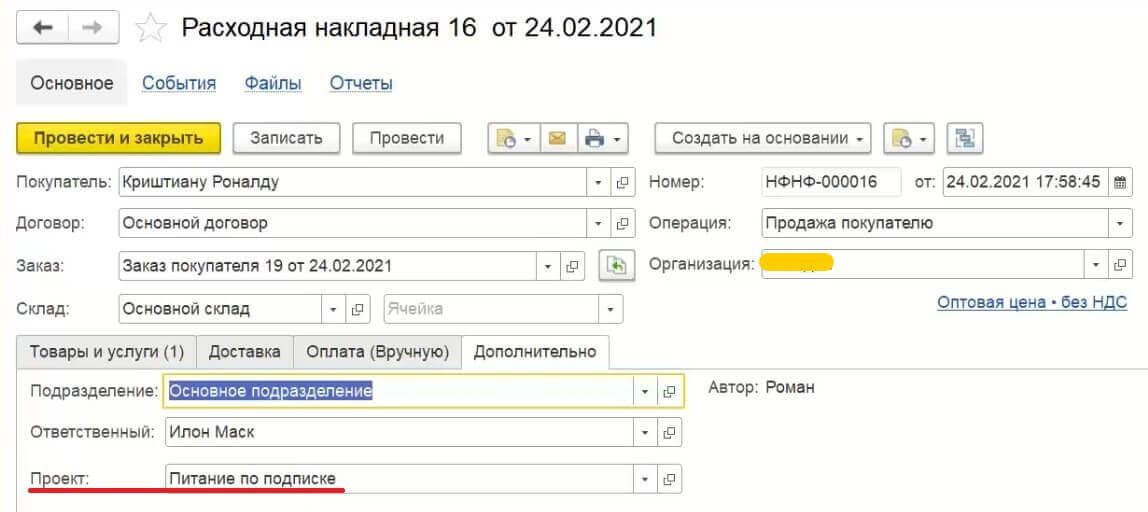The height and width of the screenshot is (512, 1148).
Task: Add document to favorites with star icon
Action: click(151, 29)
